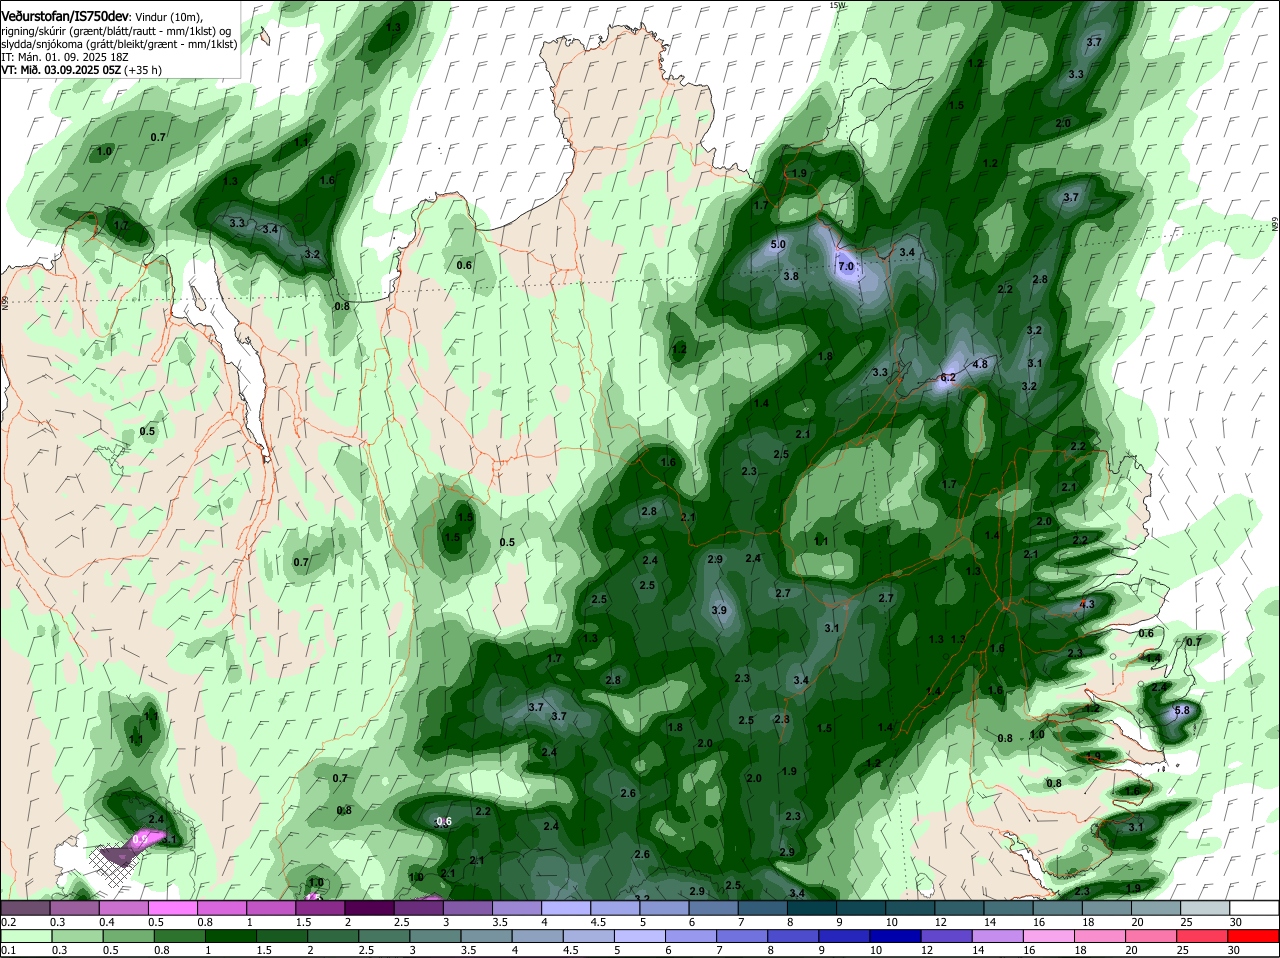Click the pale green 0.1 swatch, lower legend row
The height and width of the screenshot is (958, 1280).
[x=25, y=936]
